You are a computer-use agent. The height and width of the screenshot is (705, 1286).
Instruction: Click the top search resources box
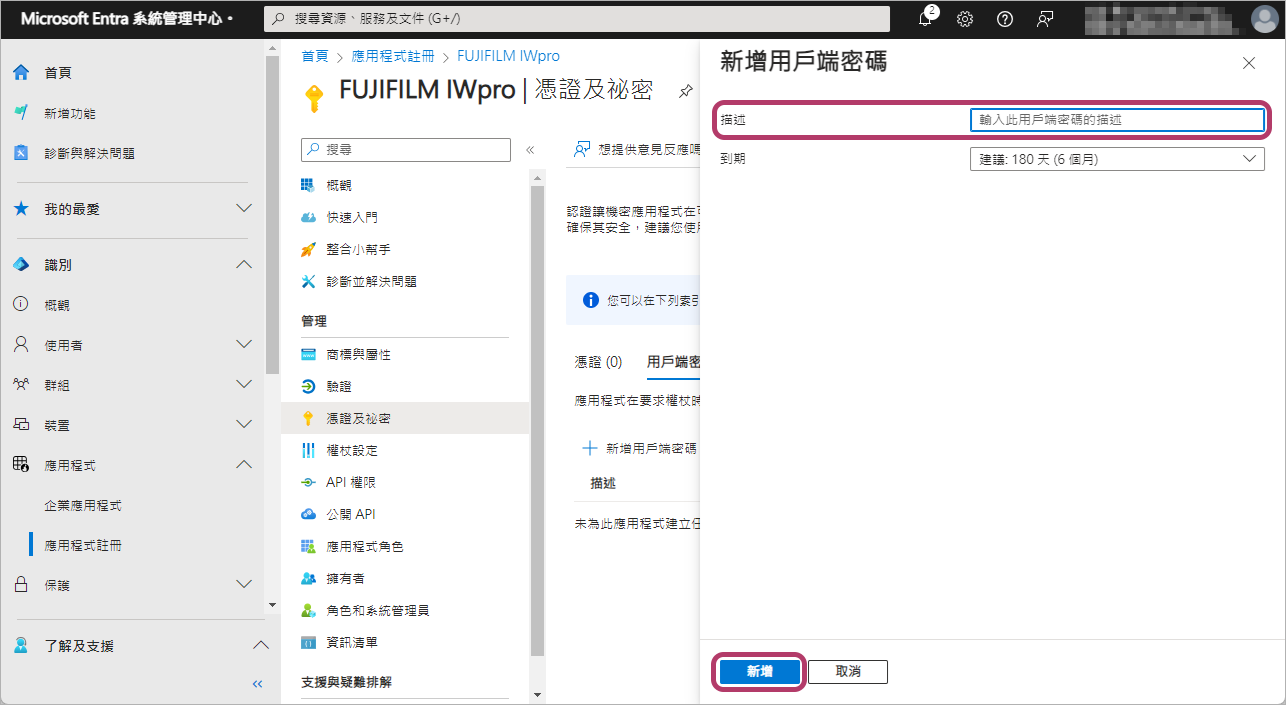pyautogui.click(x=577, y=19)
